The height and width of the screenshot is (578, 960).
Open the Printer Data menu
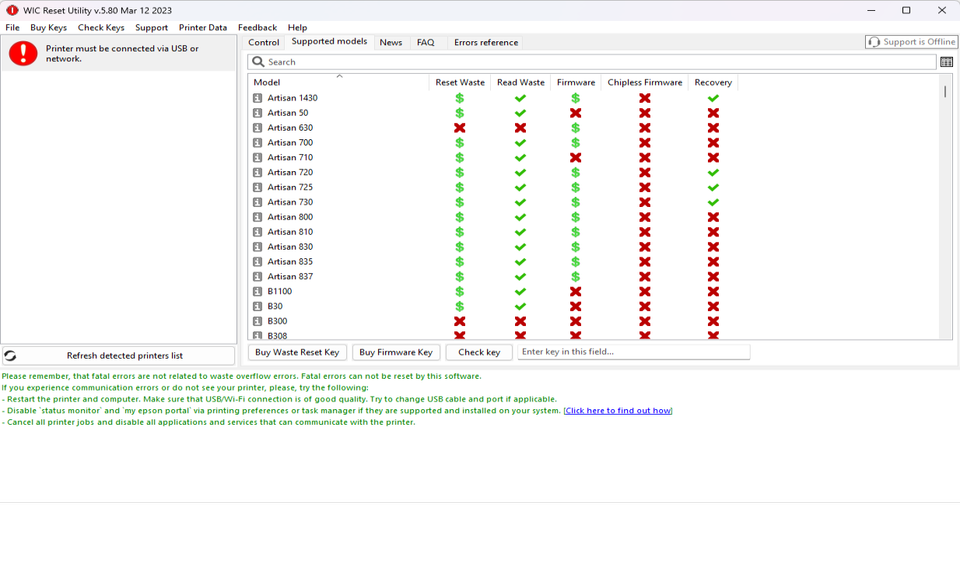pos(203,27)
